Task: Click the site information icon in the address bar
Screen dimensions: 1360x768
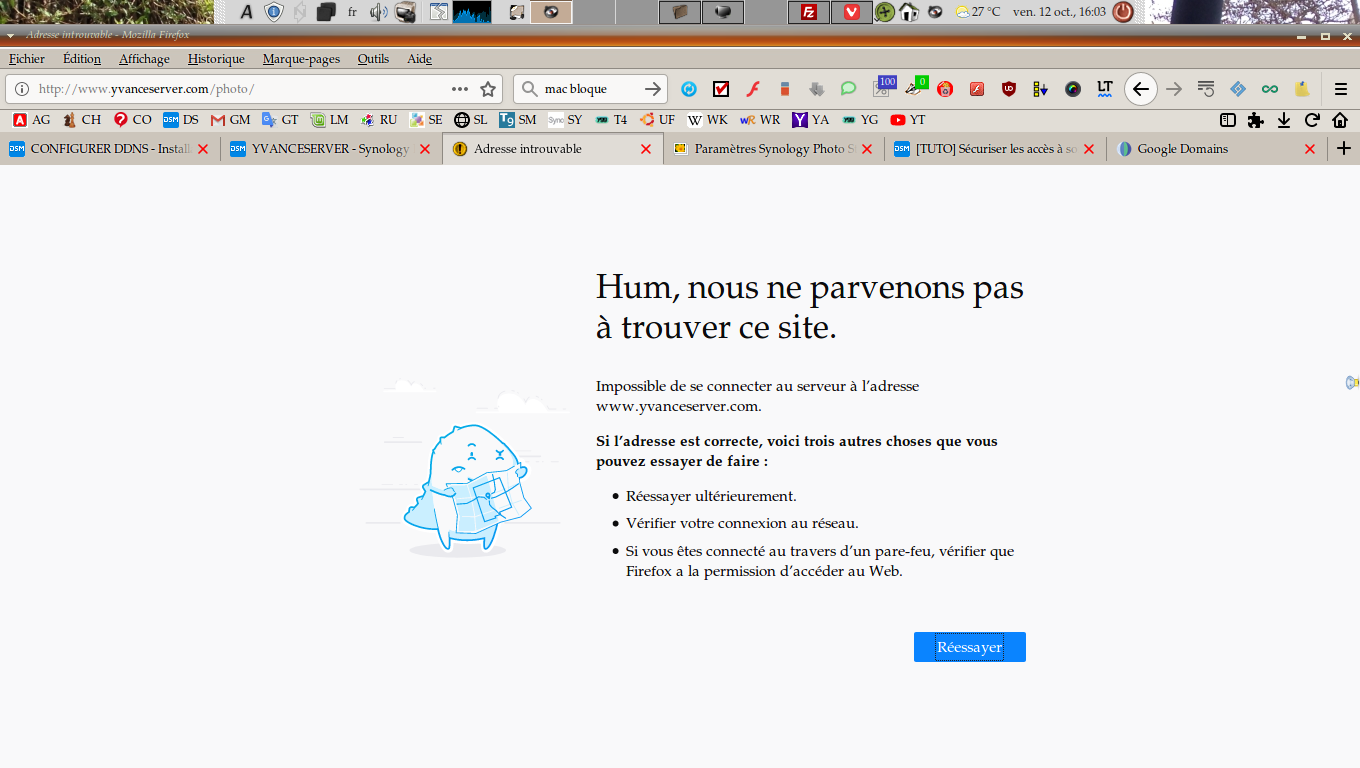Action: pos(22,89)
